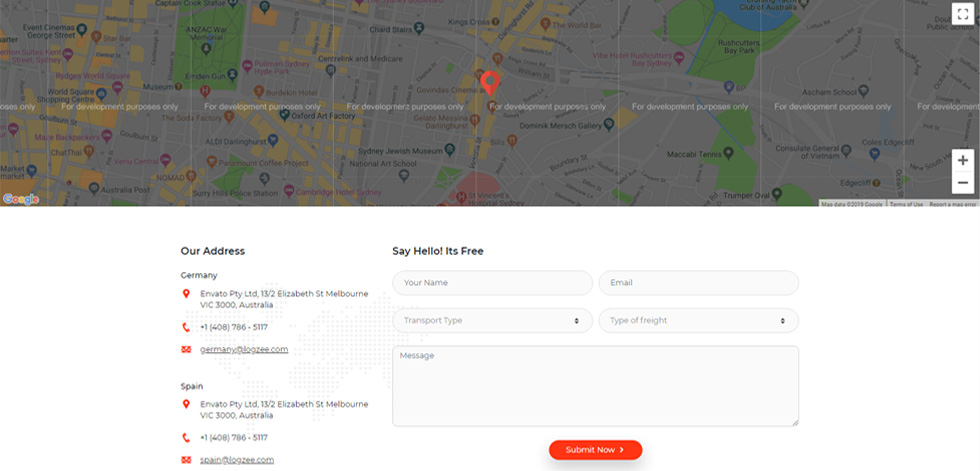This screenshot has width=980, height=471.
Task: Click the Submit Now button
Action: [595, 450]
